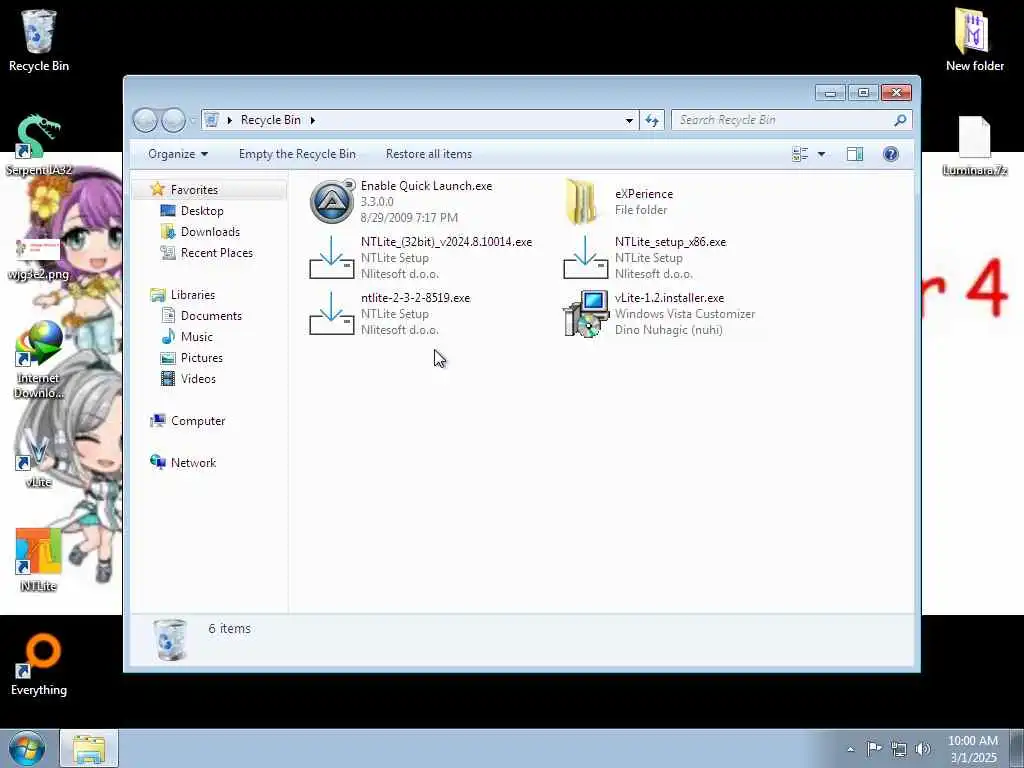
Task: Select Pictures library
Action: click(x=202, y=358)
